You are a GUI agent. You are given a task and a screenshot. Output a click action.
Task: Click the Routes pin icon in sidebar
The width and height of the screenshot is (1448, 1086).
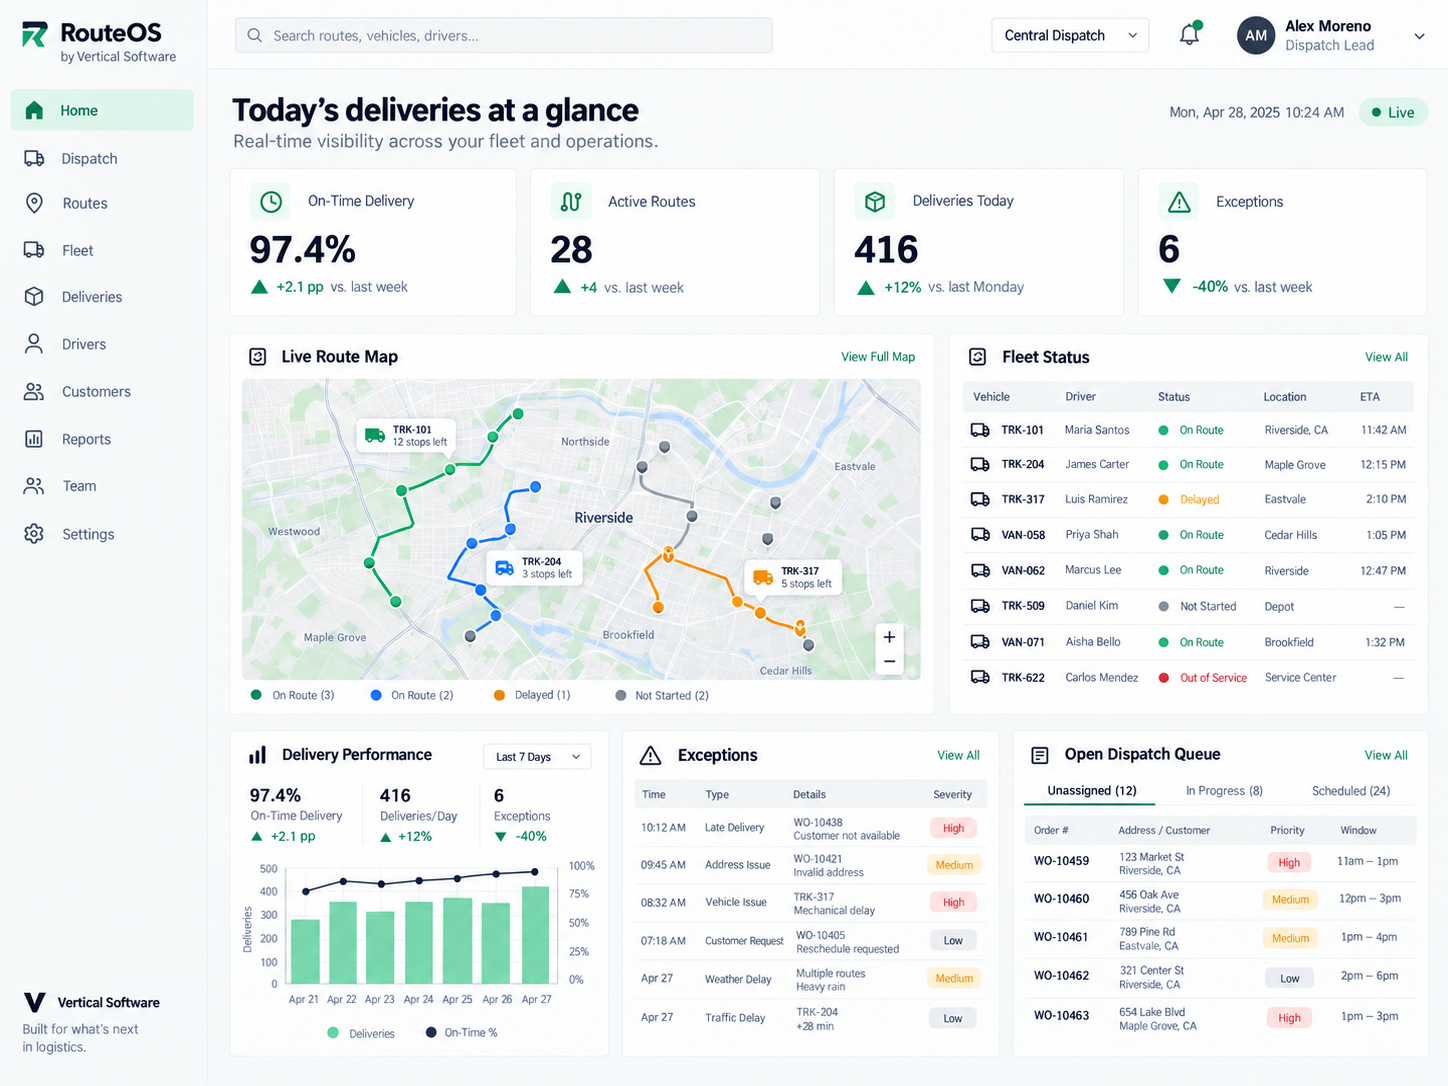coord(34,203)
